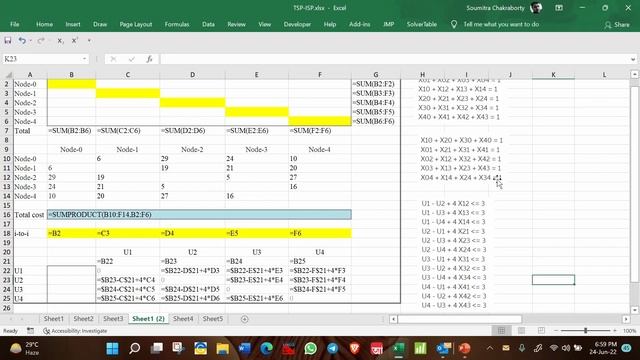Select cell containing =SUM(B2:F2)
The width and height of the screenshot is (640, 360).
click(376, 84)
